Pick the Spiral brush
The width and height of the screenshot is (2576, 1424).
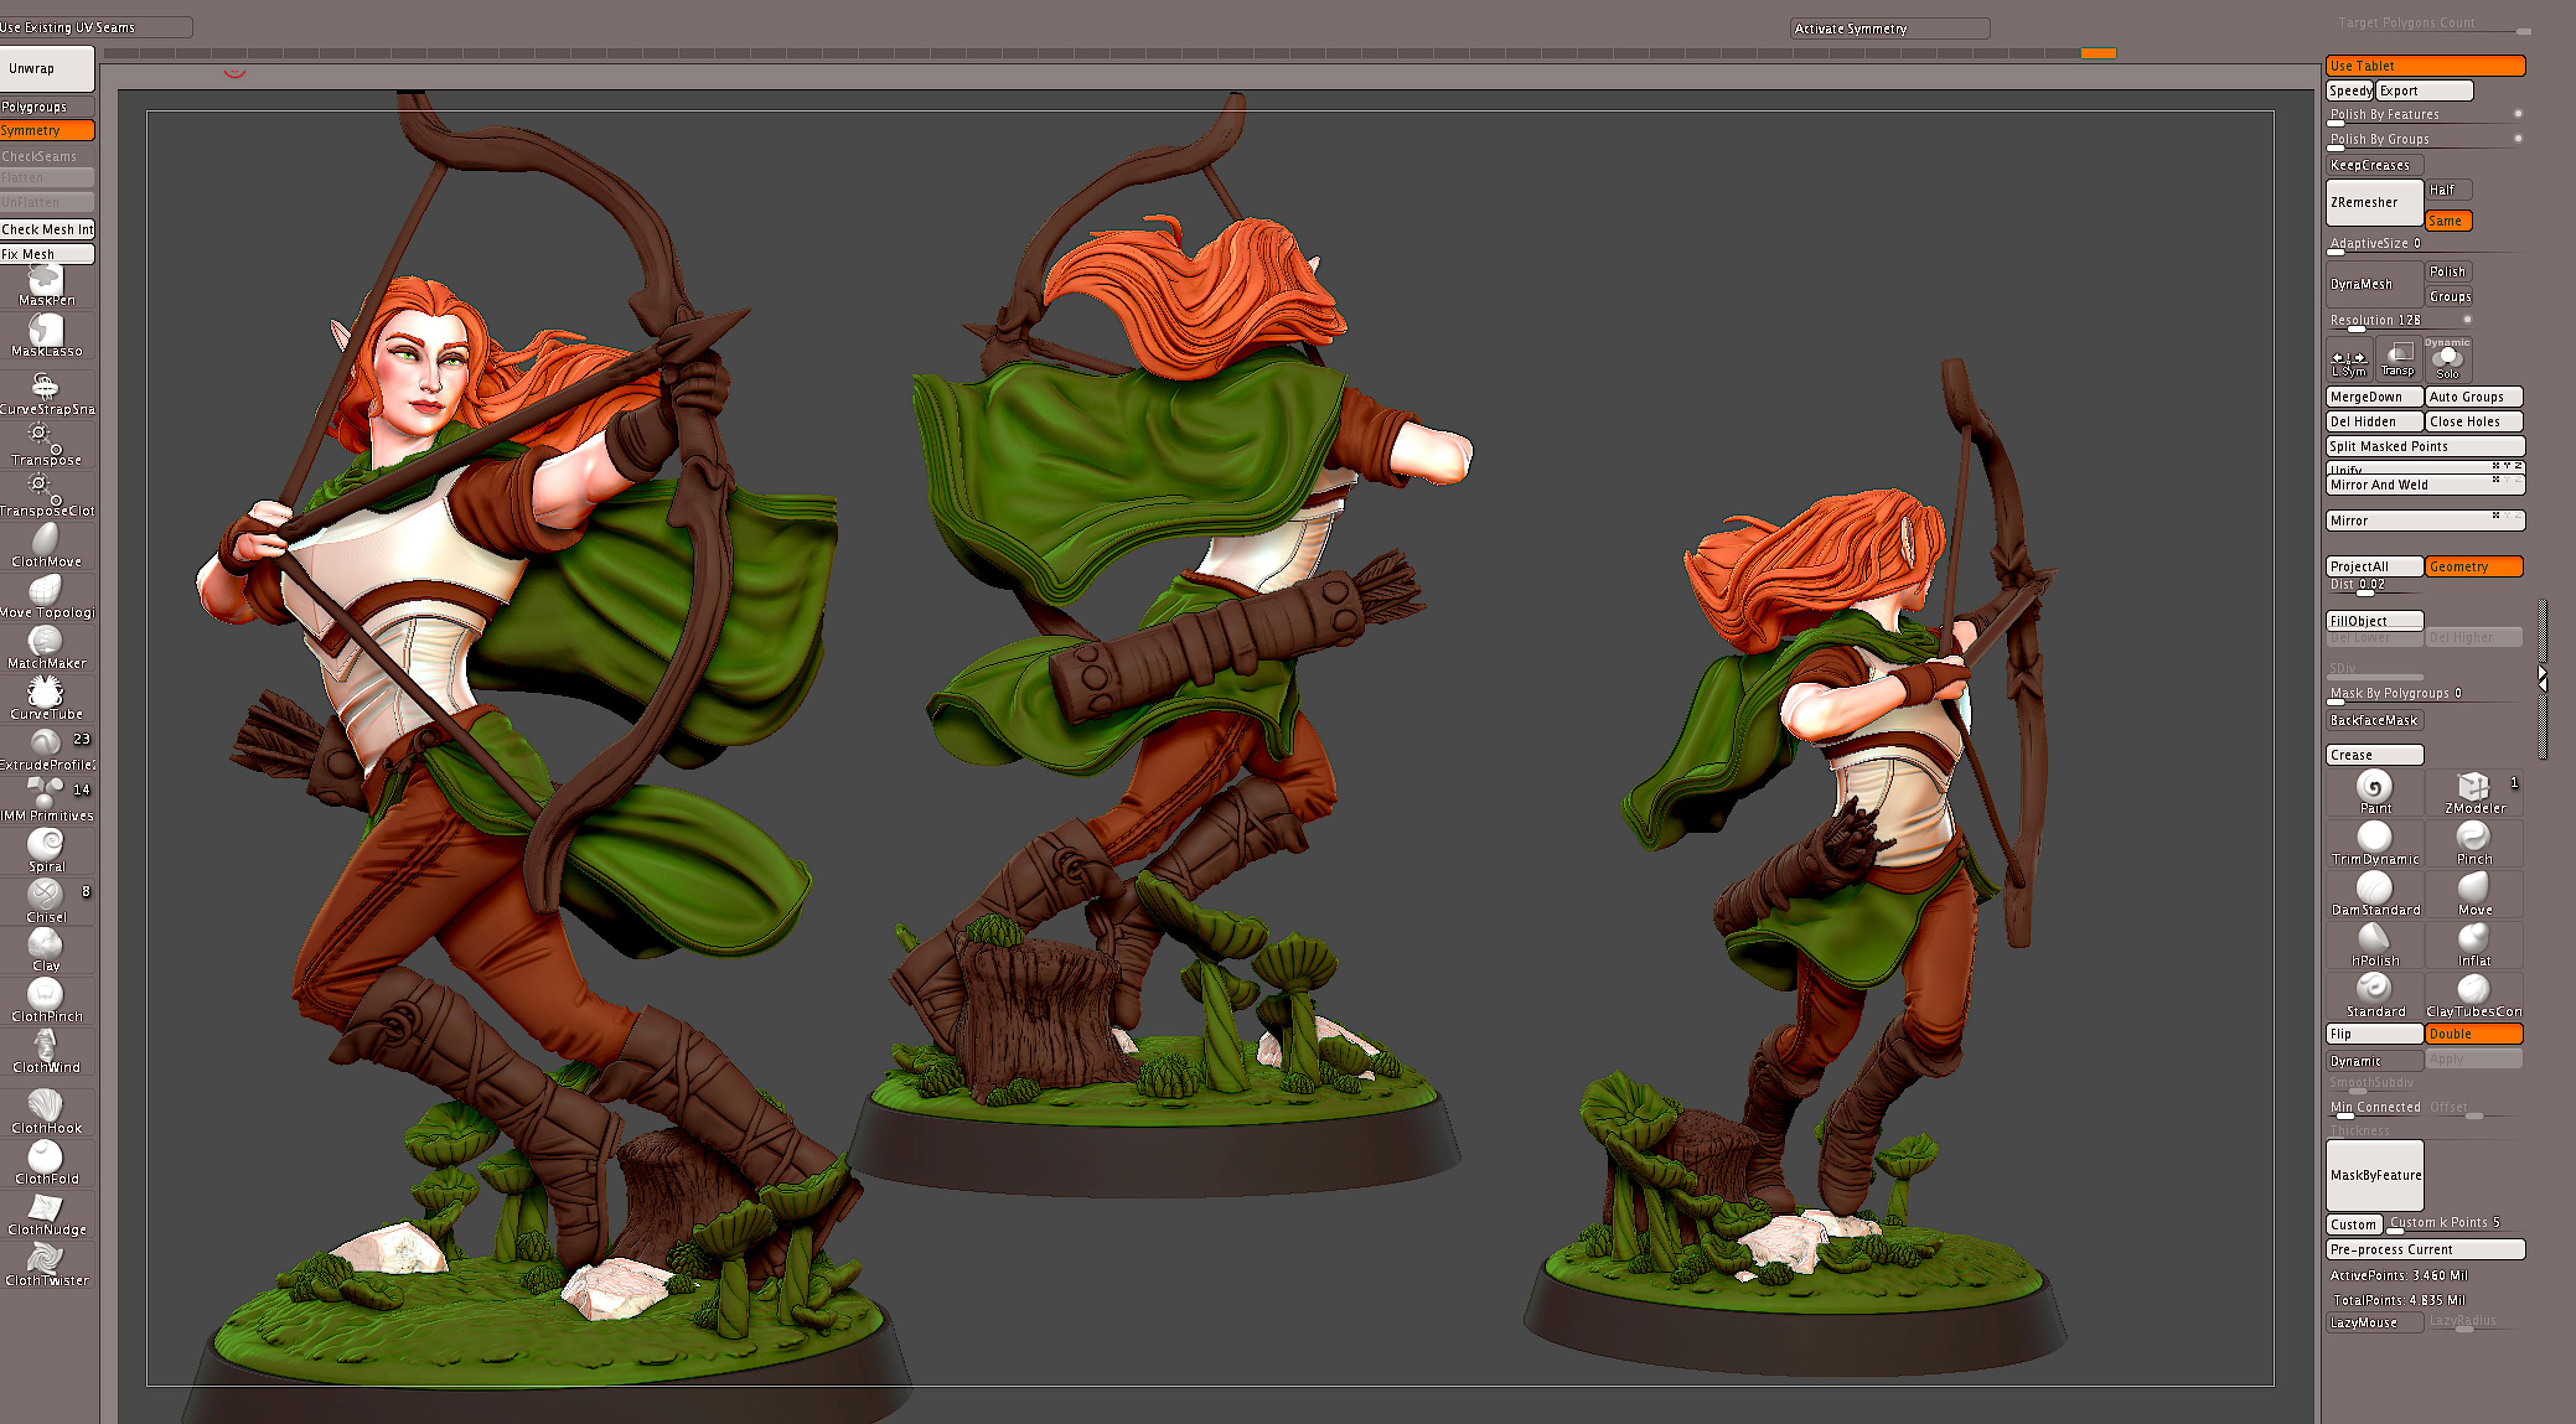[46, 849]
